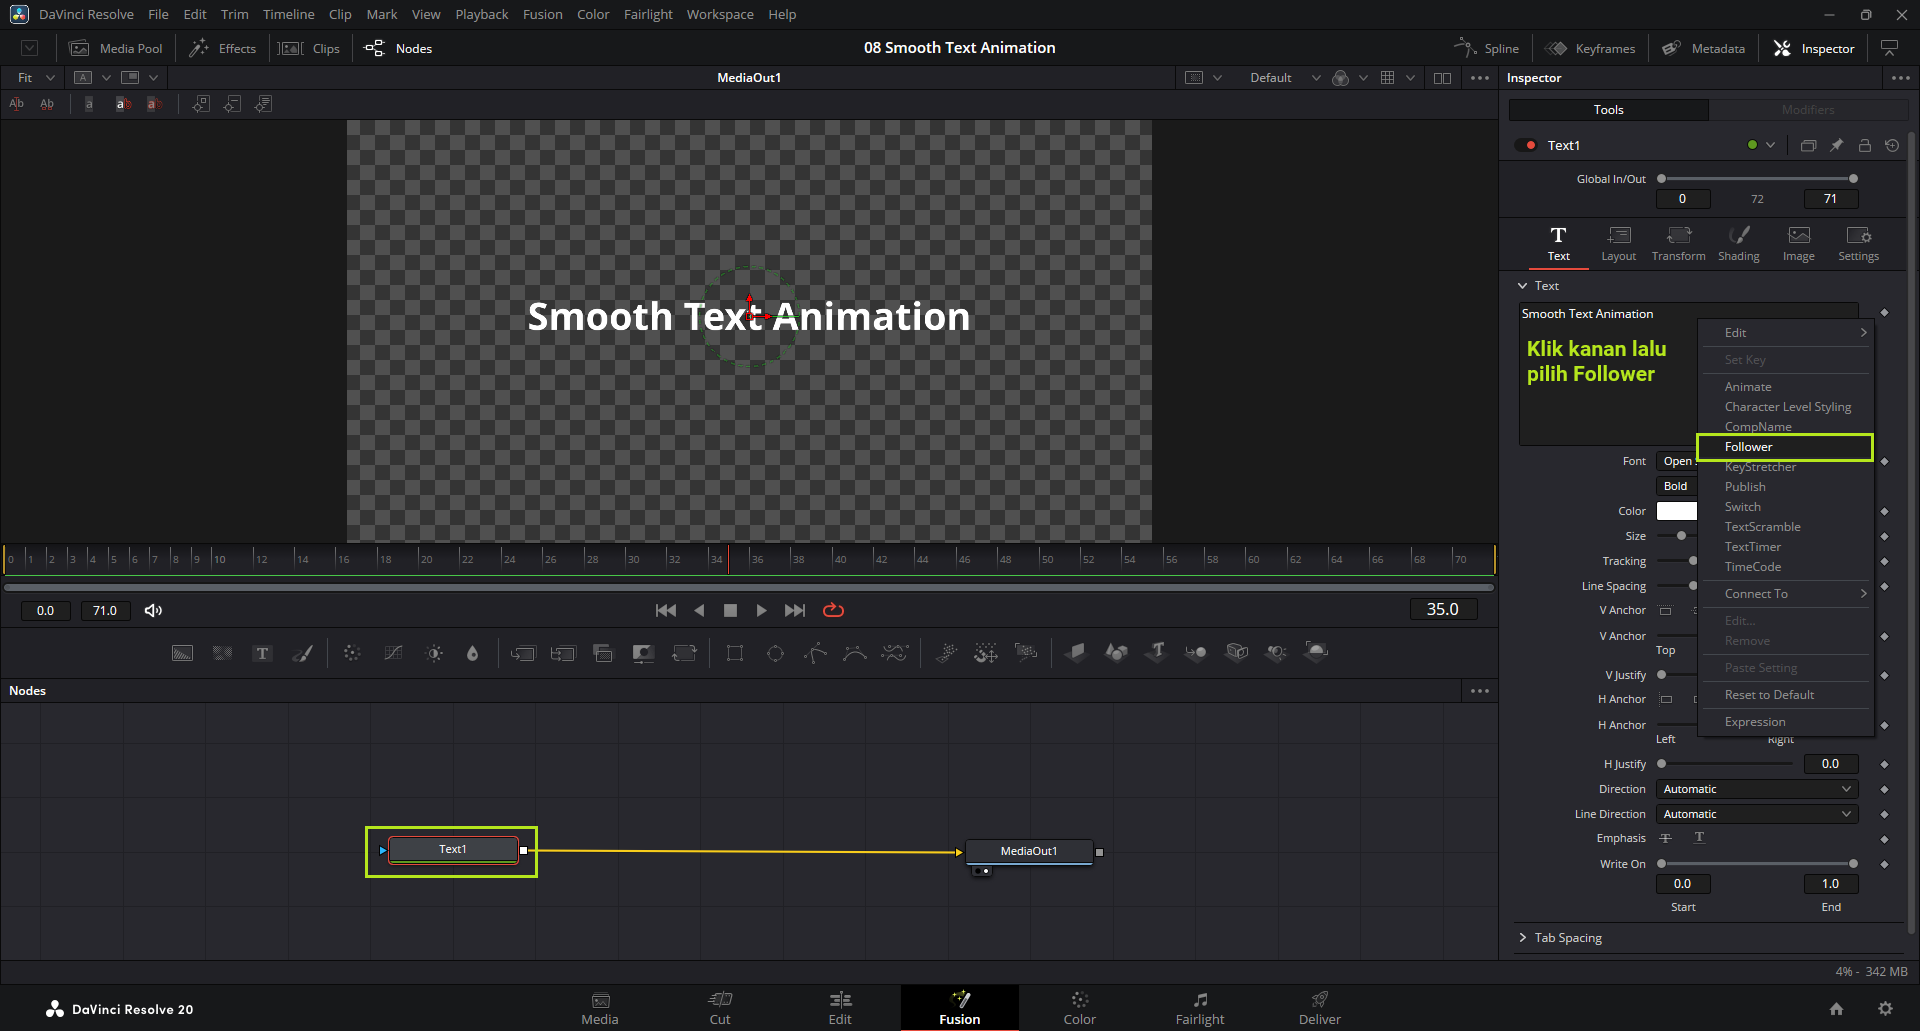Click the white text Color swatch
This screenshot has width=1920, height=1031.
coord(1676,511)
